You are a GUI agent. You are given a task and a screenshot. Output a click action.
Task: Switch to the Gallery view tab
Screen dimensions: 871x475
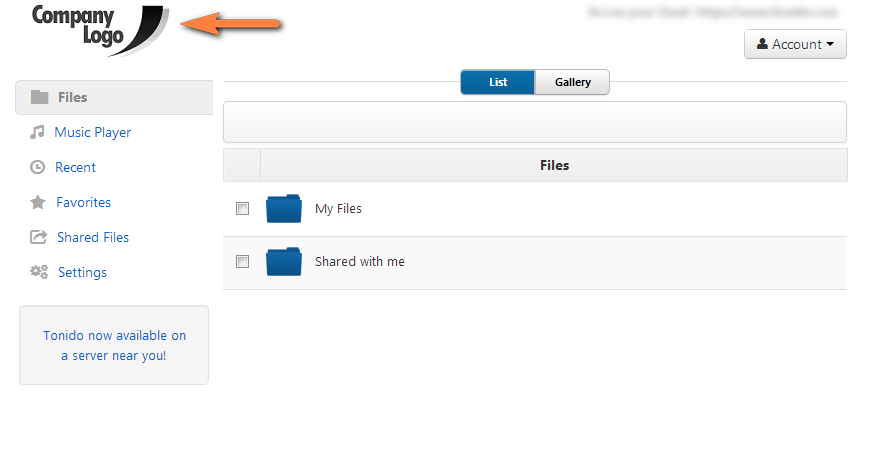[572, 82]
